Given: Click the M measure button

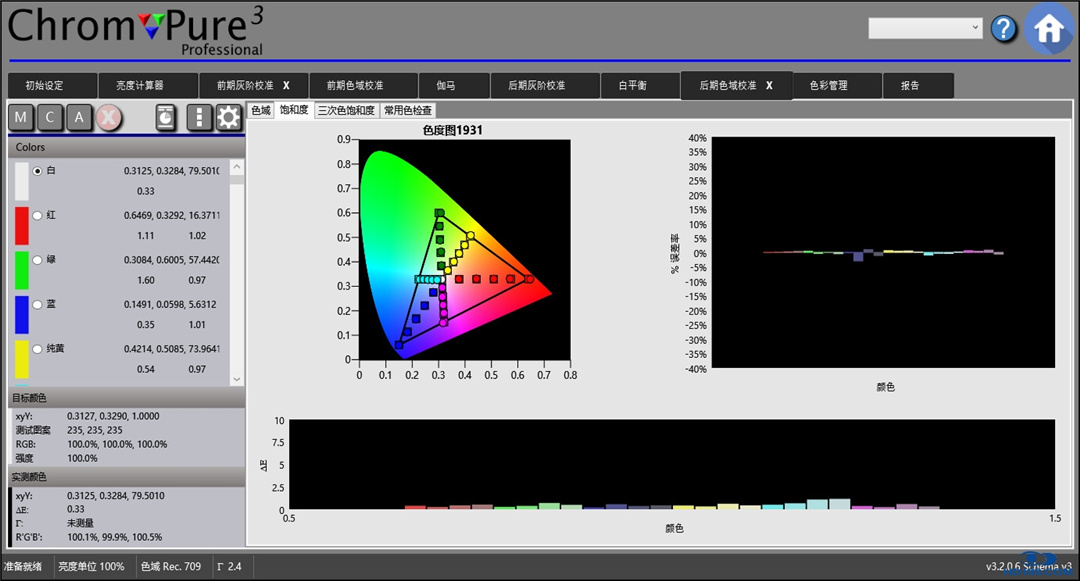Looking at the screenshot, I should [x=22, y=118].
